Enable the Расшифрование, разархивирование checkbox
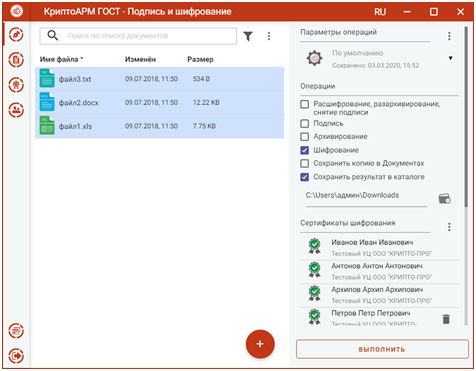 tap(304, 104)
